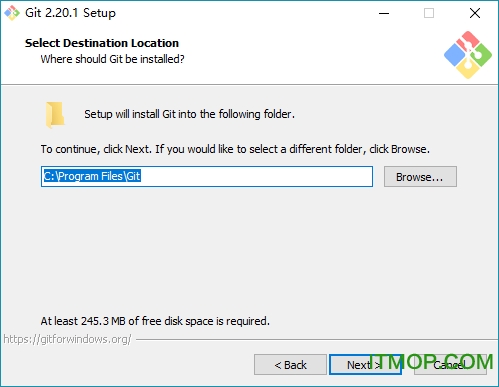Click the 'Select Destination Location' heading
499x387 pixels.
tap(102, 43)
